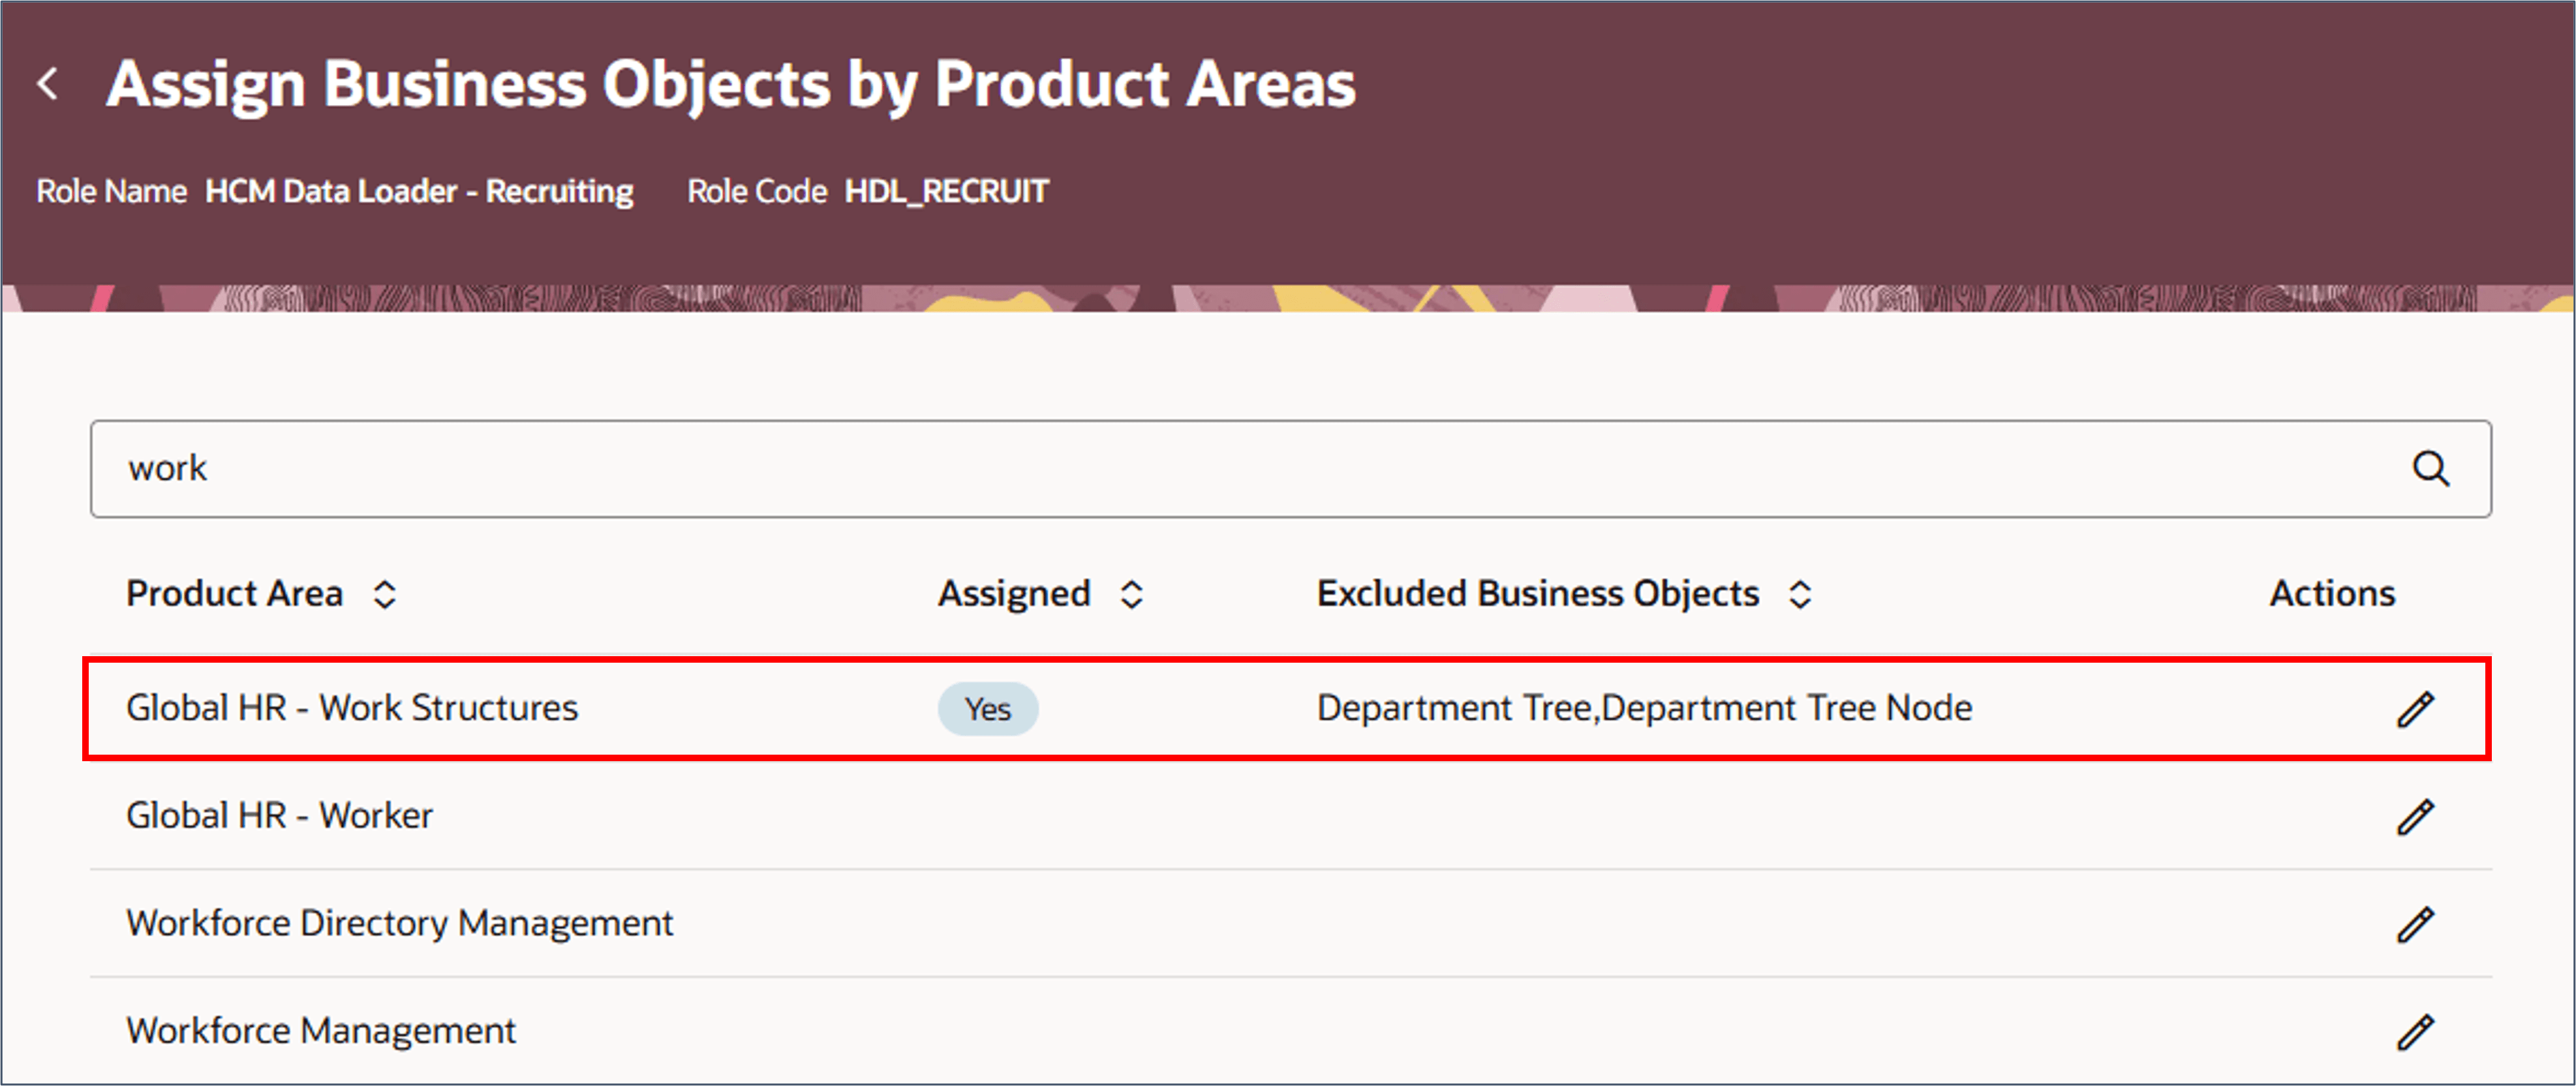Edit Global HR - Work Structures row
Viewport: 2576px width, 1086px height.
[2415, 709]
